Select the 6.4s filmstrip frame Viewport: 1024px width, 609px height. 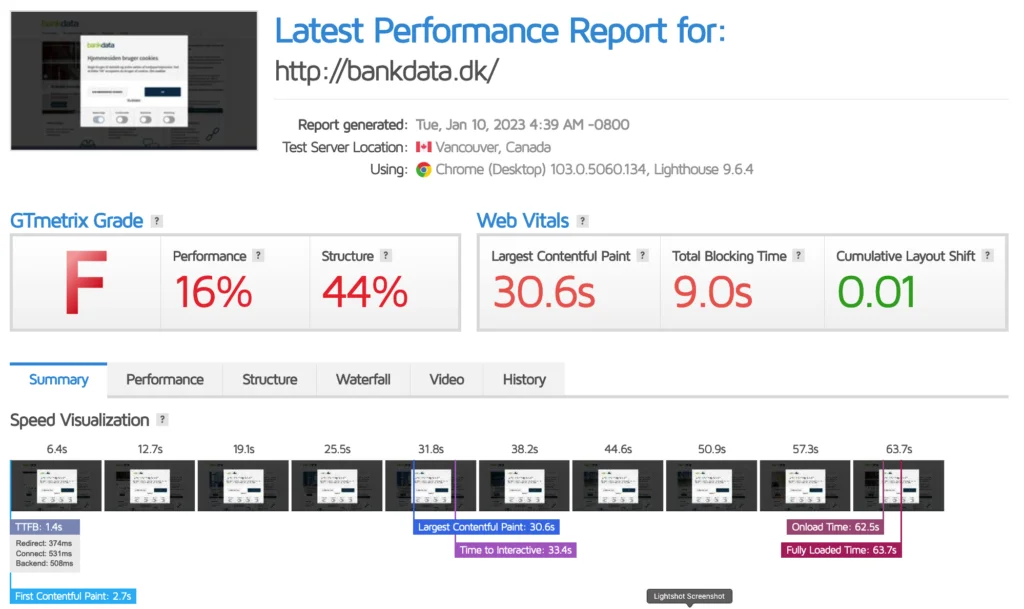coord(56,485)
